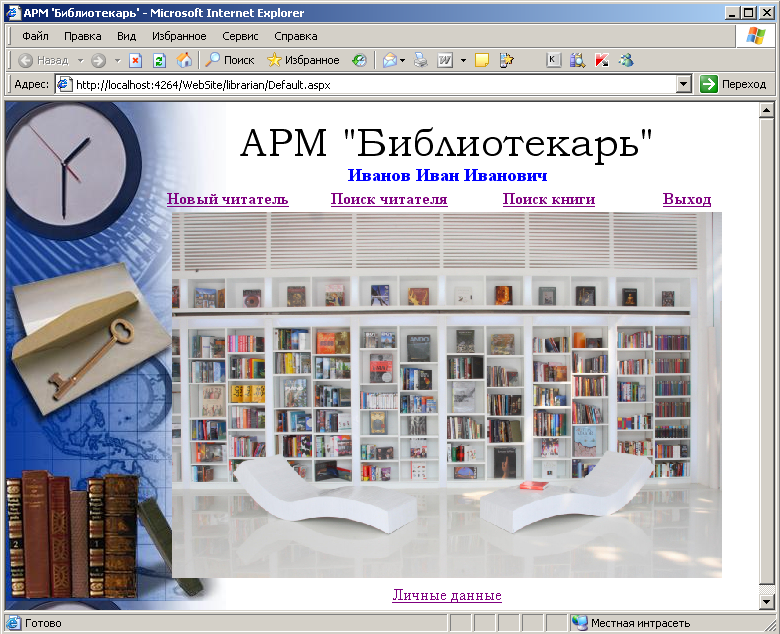Screen dimensions: 780x634
Task: Go back with the Назад button
Action: 44,61
